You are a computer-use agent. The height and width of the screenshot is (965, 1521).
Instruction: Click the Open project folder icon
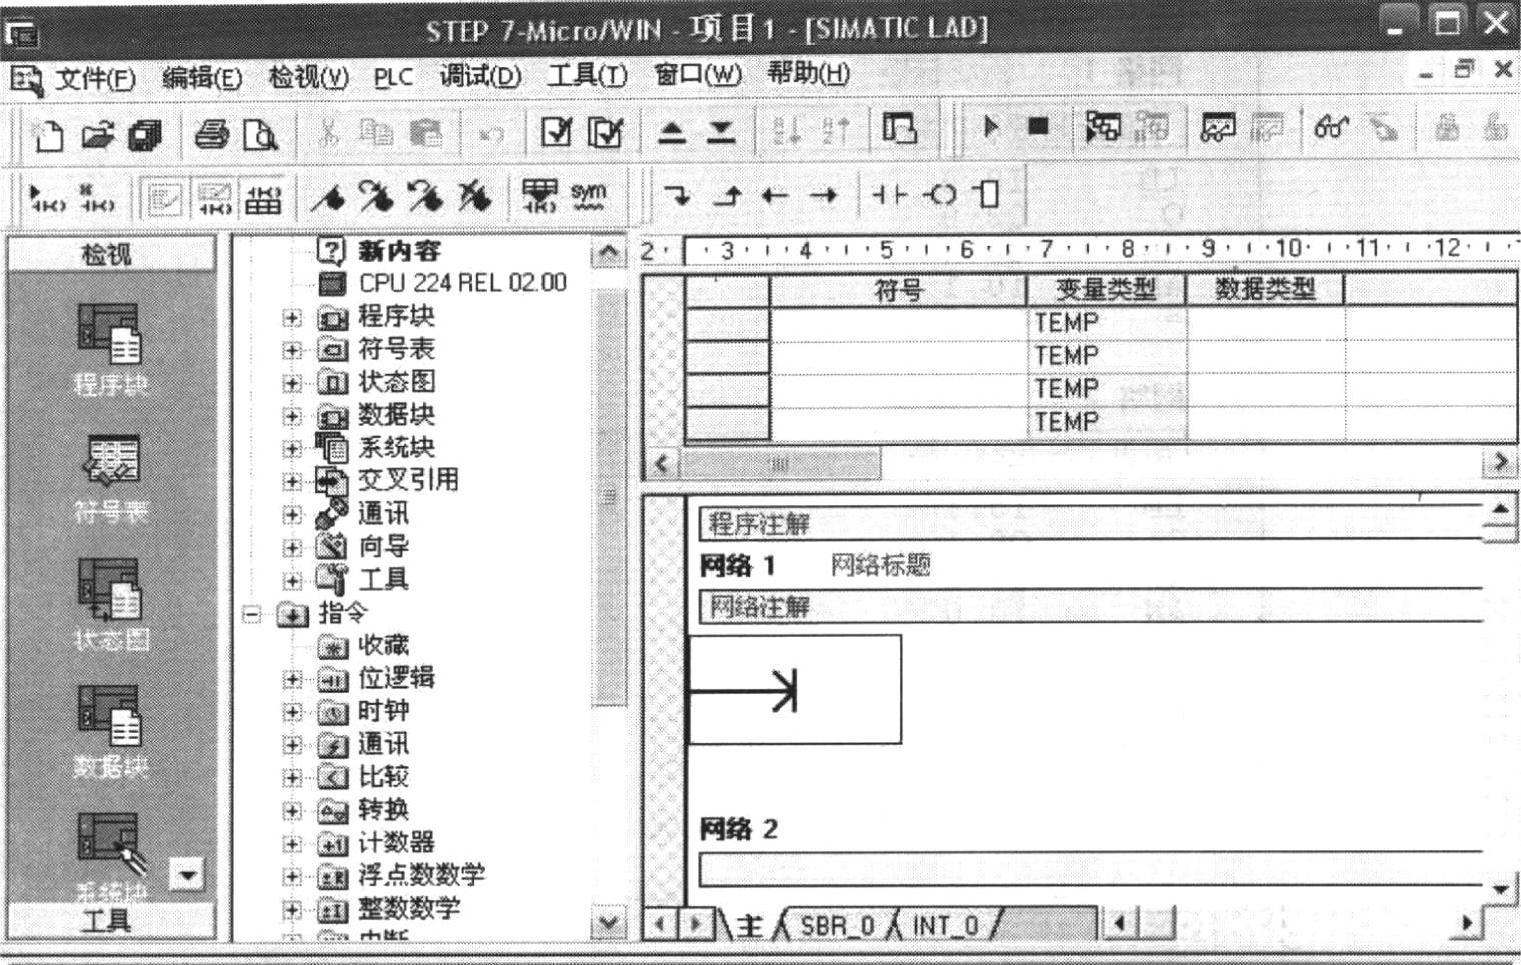(97, 133)
